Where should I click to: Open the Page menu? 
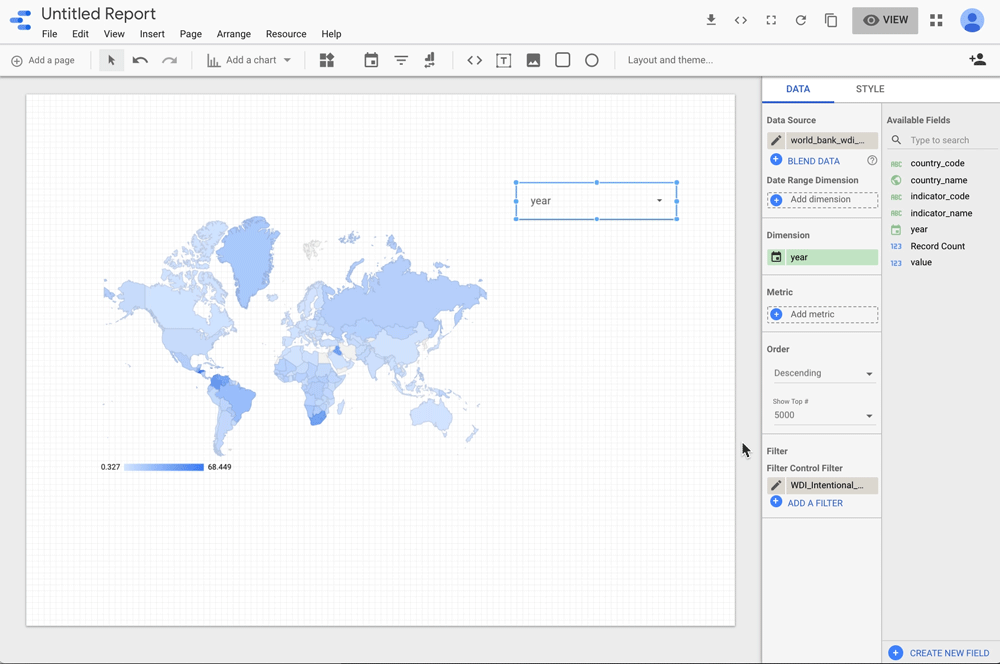tap(190, 34)
